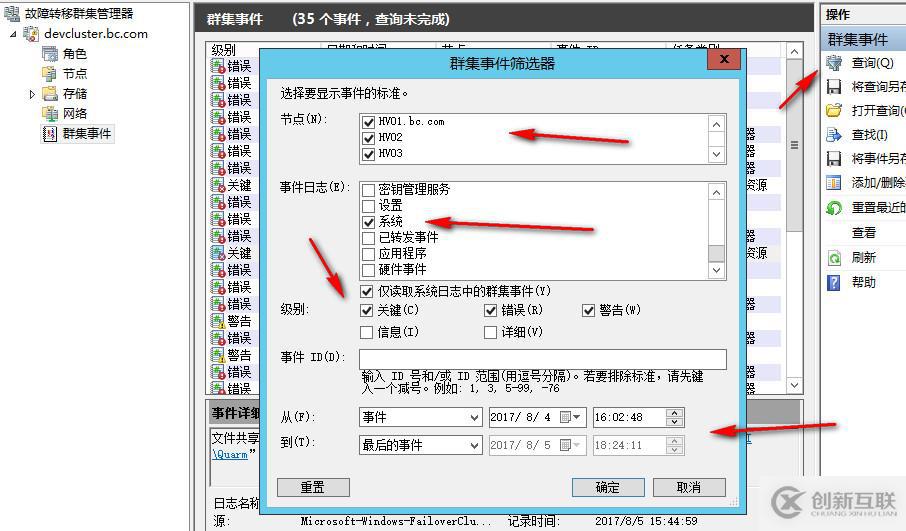Increase the 从 time 16:02:48 with spinner up
The image size is (906, 531).
(x=674, y=413)
